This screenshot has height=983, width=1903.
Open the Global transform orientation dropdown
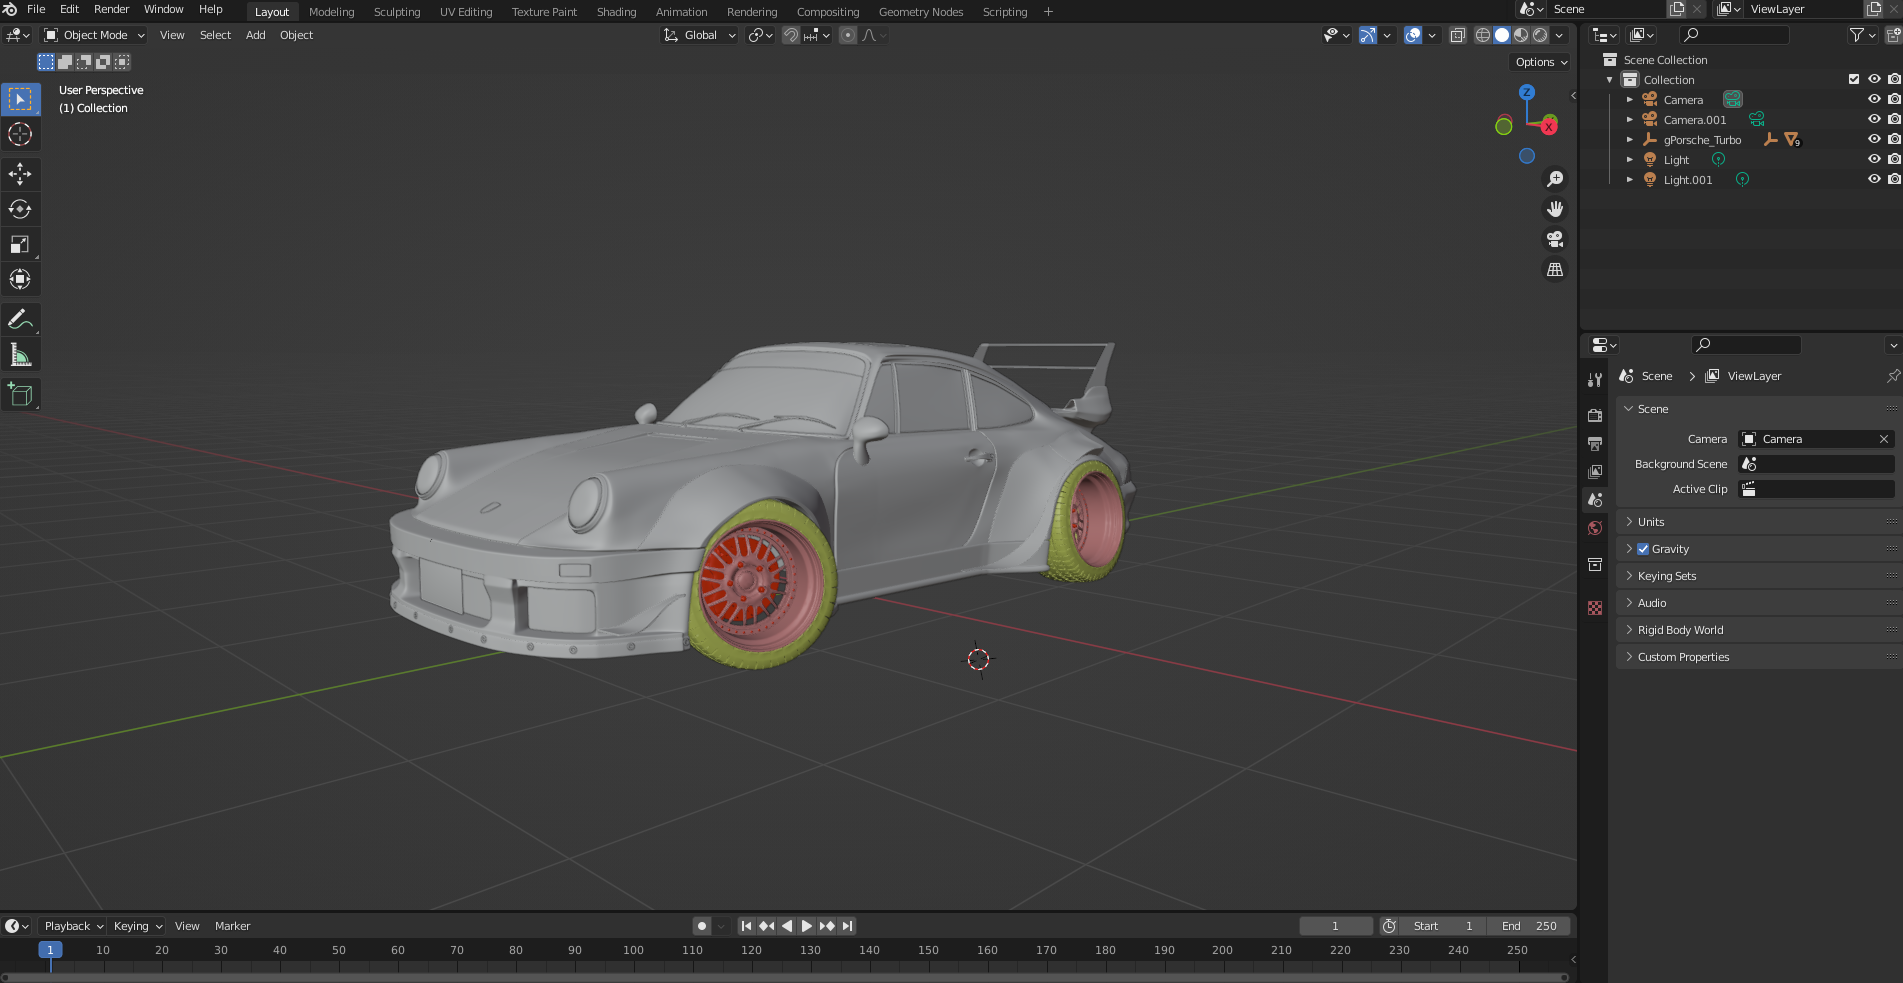click(x=700, y=35)
